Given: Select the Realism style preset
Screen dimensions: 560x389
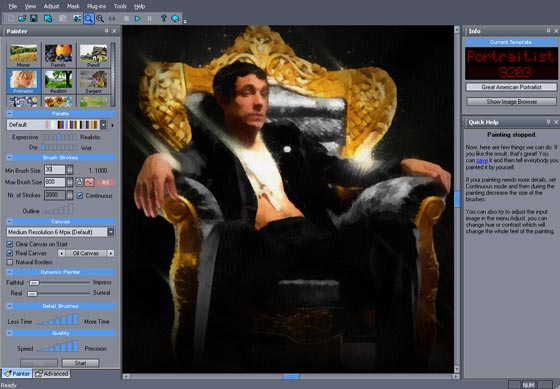Looking at the screenshot, I should [x=58, y=81].
